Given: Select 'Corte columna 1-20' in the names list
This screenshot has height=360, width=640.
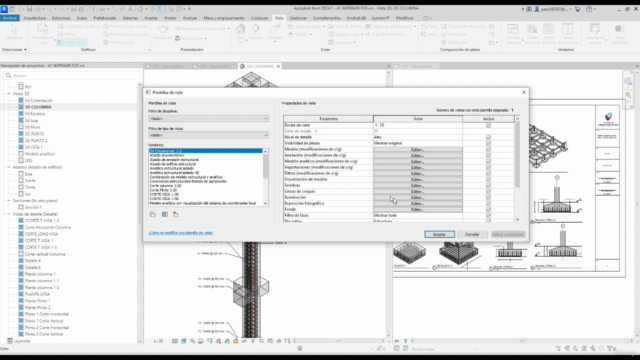Looking at the screenshot, I should pyautogui.click(x=165, y=186).
